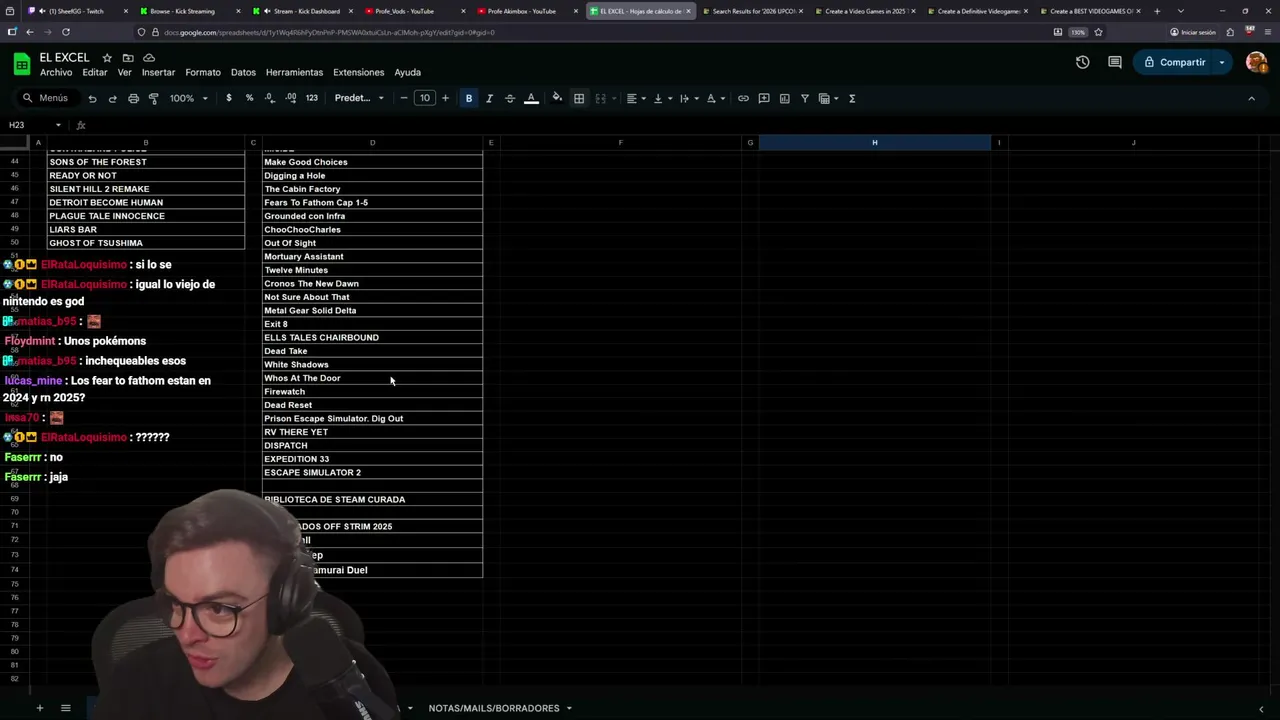This screenshot has width=1280, height=720.
Task: Open the Extensiones menu
Action: click(x=358, y=72)
